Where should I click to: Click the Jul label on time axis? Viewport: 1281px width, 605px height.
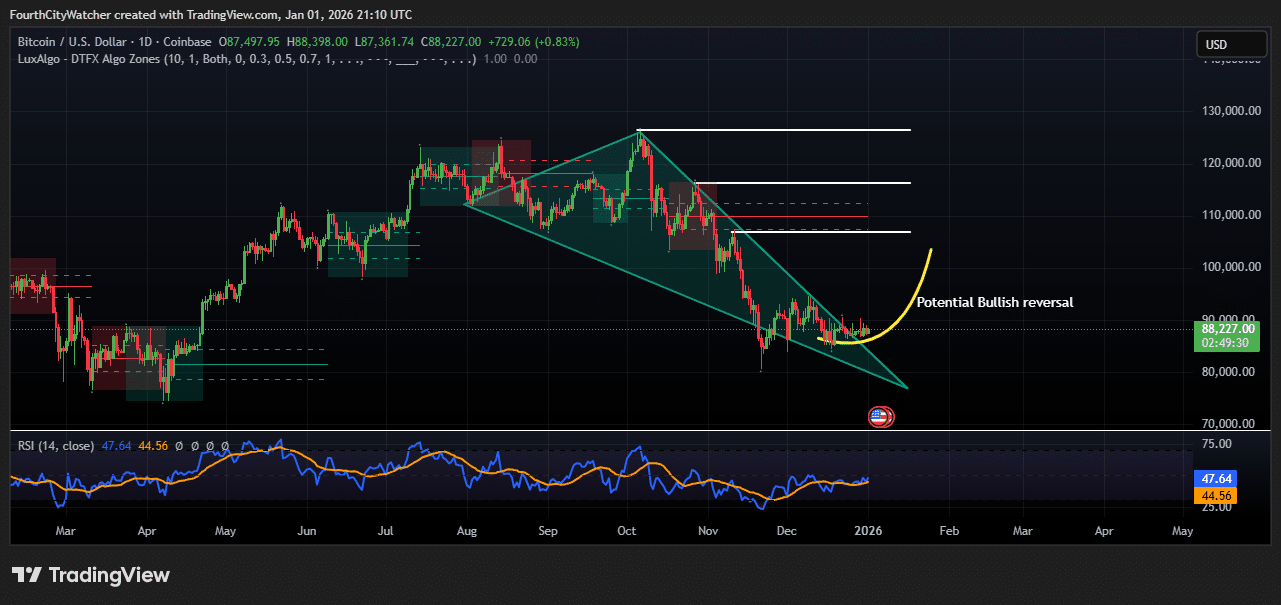click(387, 531)
